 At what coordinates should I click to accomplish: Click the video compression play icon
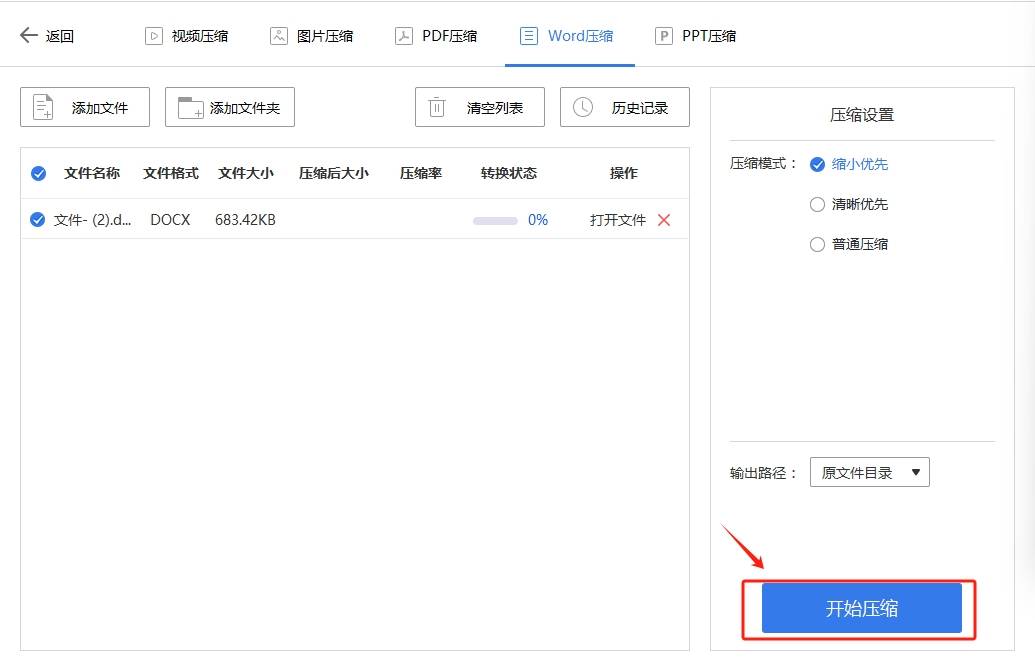tap(154, 36)
